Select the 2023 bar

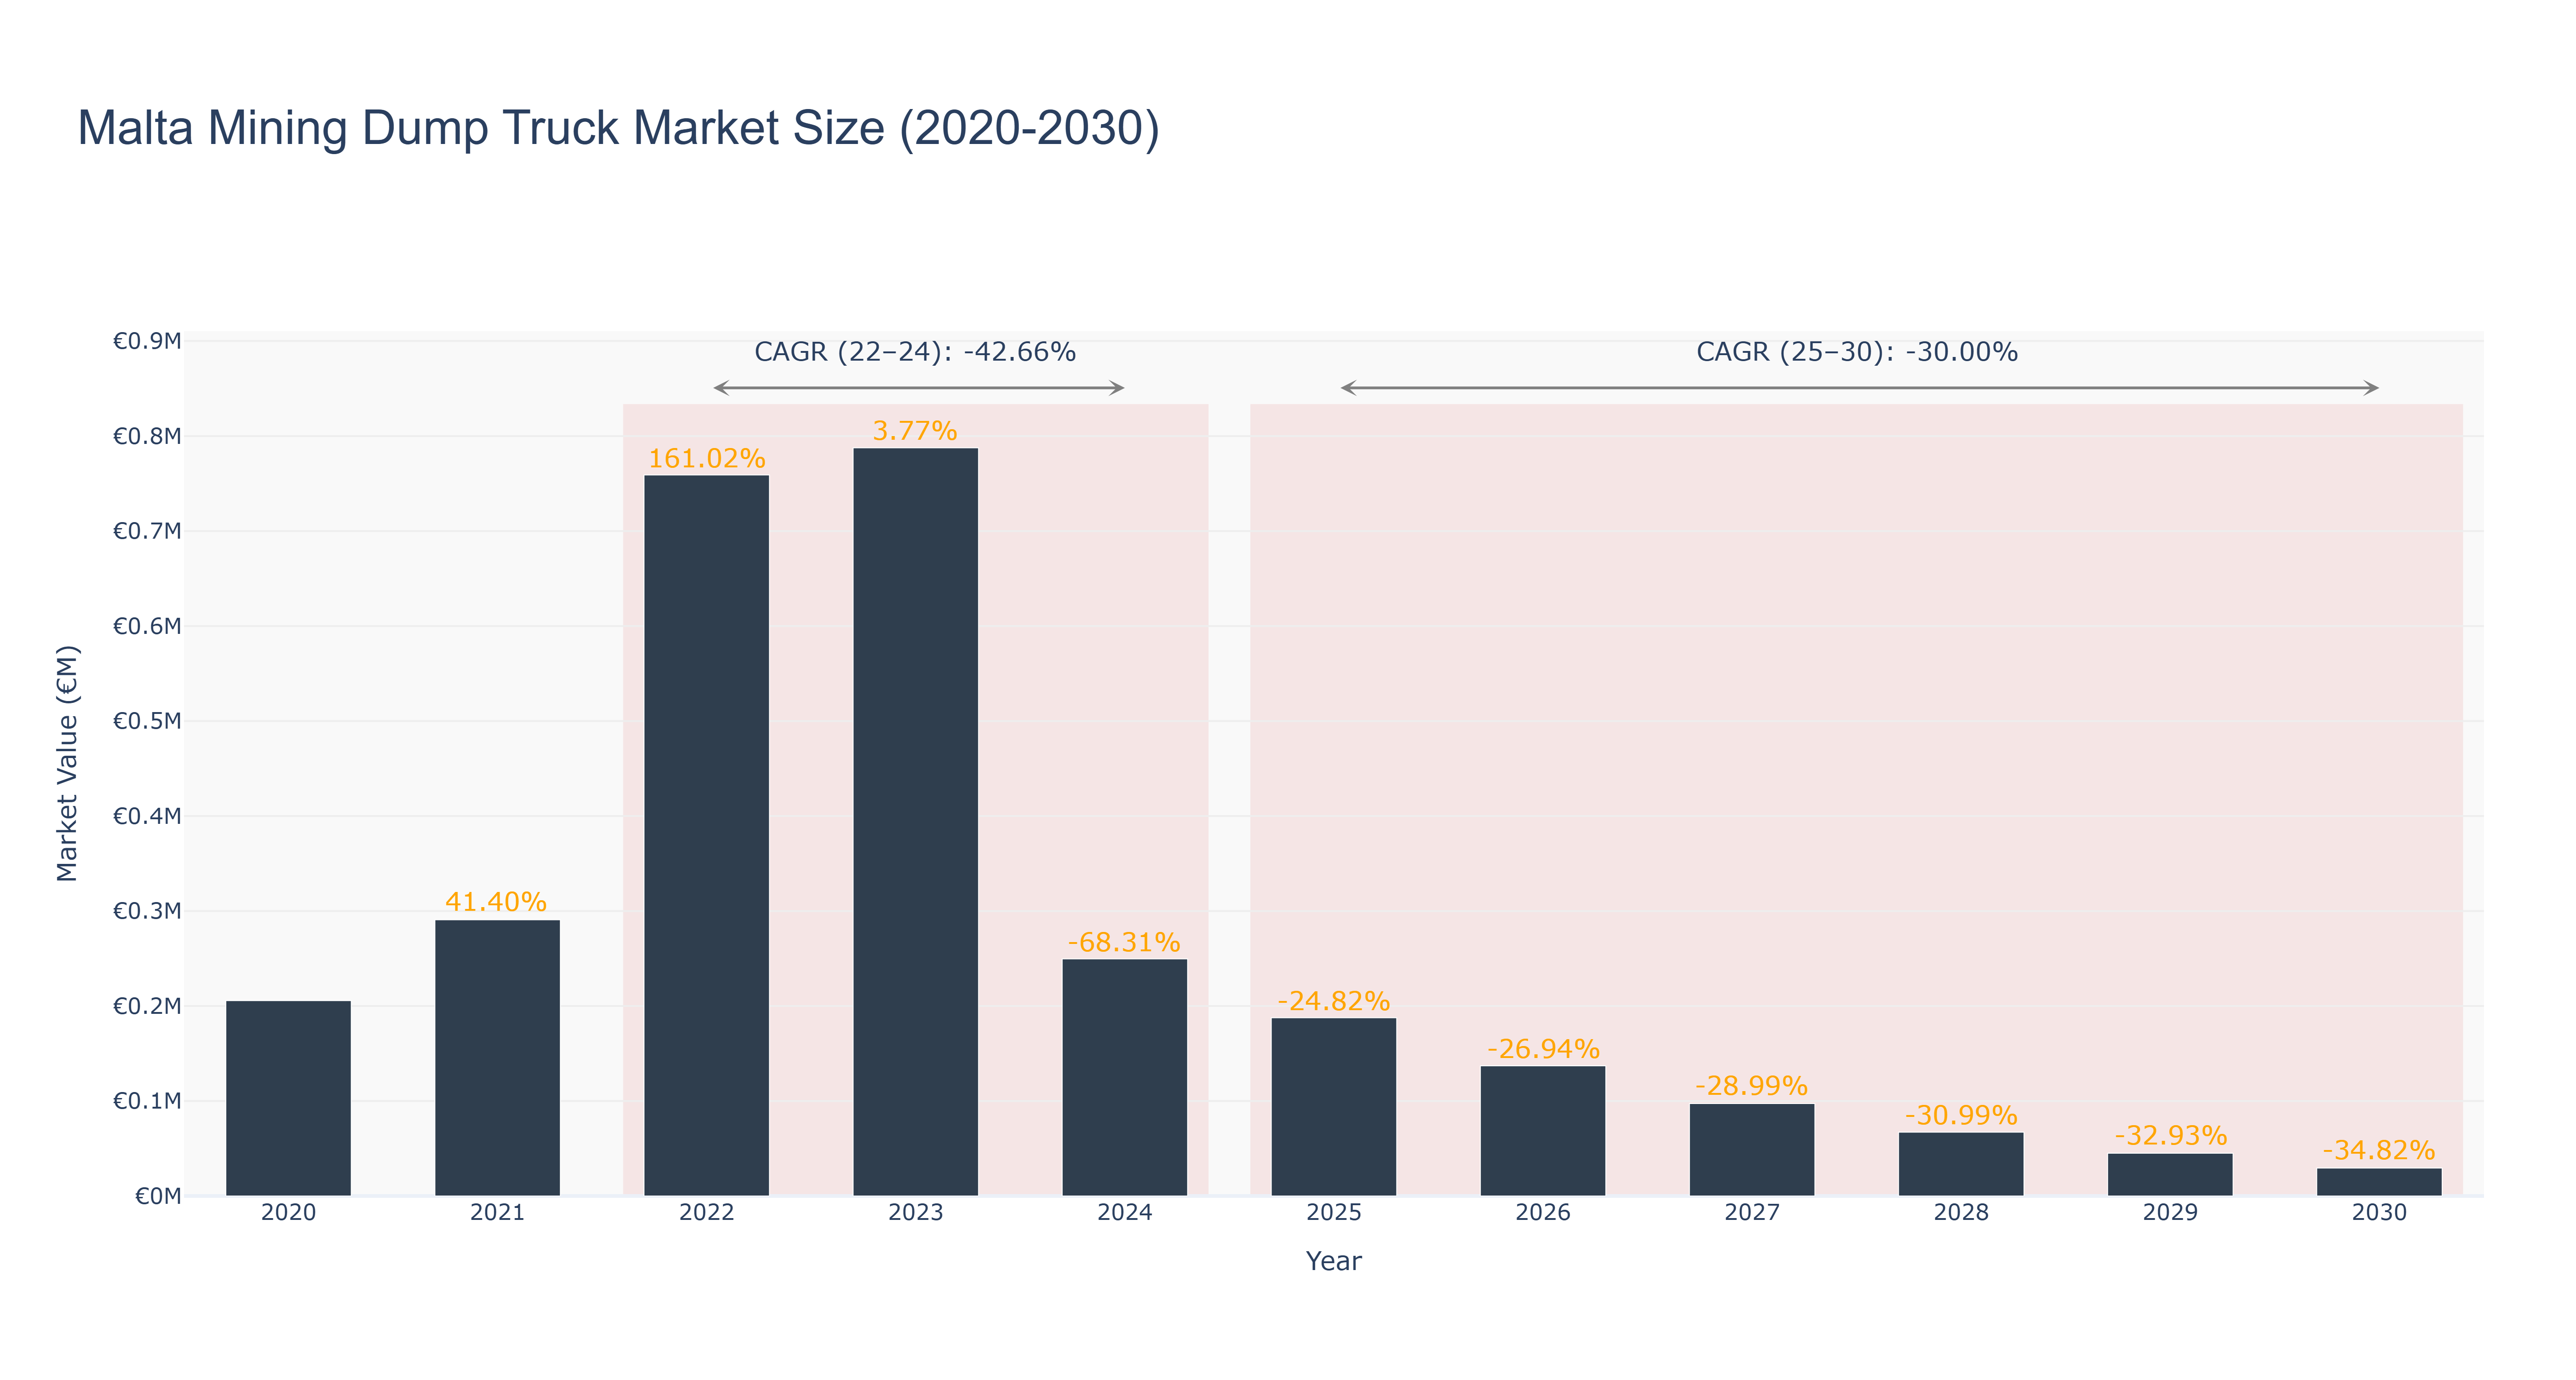[x=915, y=821]
